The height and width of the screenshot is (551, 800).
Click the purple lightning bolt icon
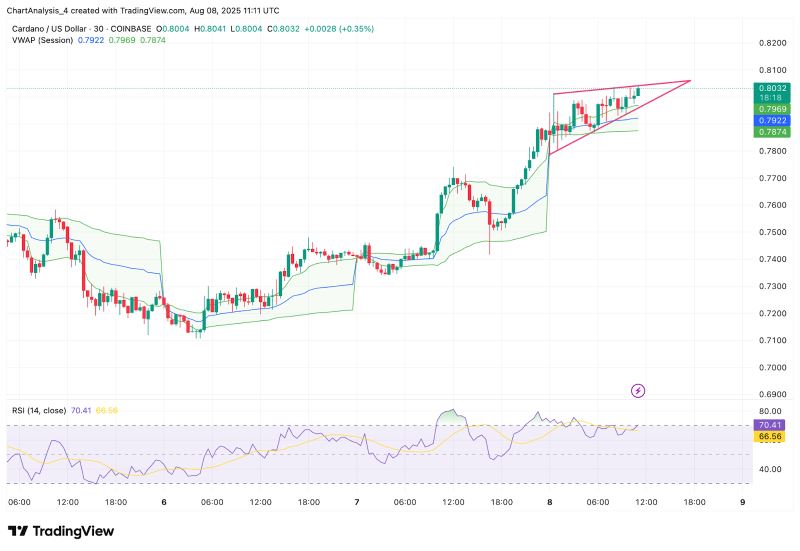(638, 389)
